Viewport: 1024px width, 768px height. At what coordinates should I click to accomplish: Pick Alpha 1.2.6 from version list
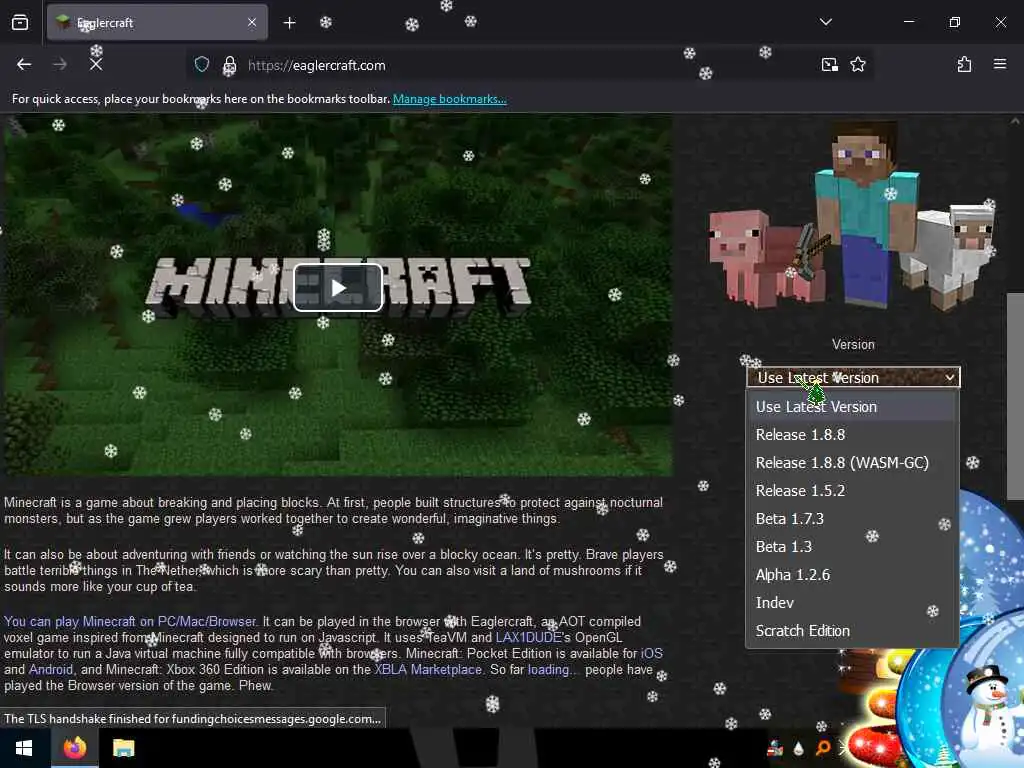pyautogui.click(x=852, y=575)
